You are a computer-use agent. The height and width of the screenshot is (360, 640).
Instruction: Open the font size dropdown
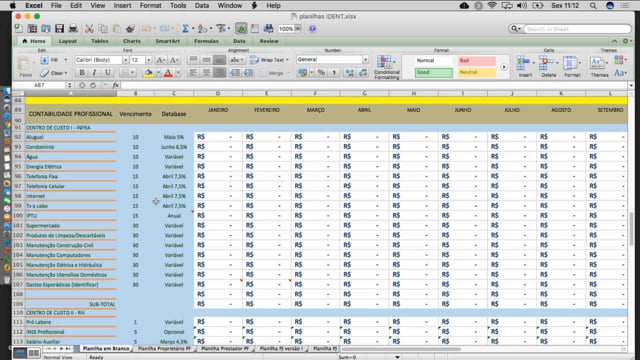149,60
